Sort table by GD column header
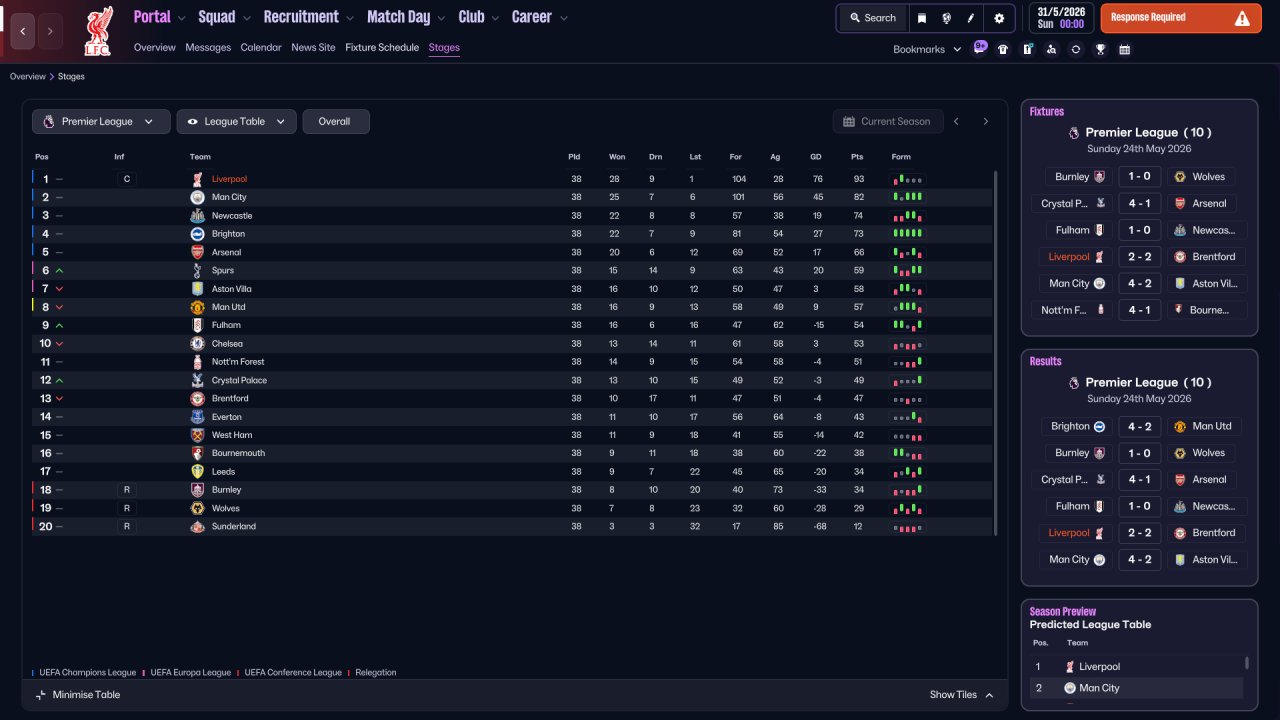 pos(816,157)
